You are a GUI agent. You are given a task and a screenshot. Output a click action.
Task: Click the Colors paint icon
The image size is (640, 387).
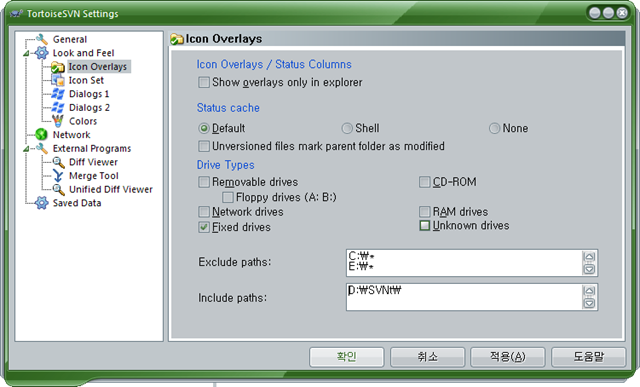58,121
